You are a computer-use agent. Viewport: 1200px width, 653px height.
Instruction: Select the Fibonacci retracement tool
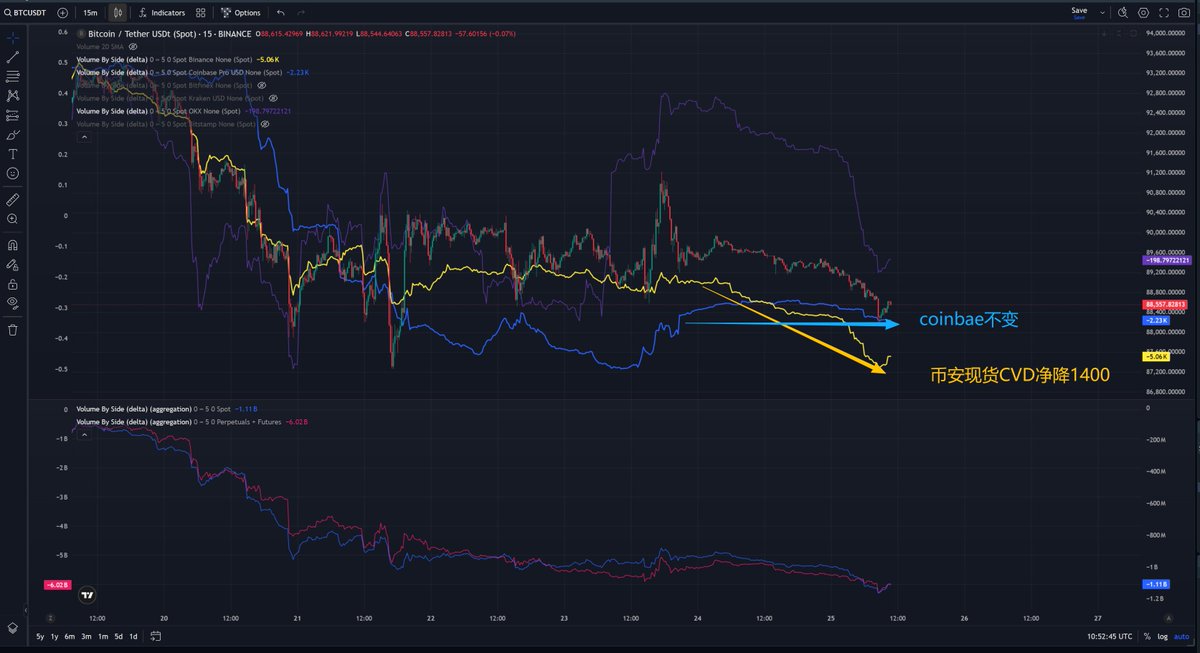tap(13, 76)
